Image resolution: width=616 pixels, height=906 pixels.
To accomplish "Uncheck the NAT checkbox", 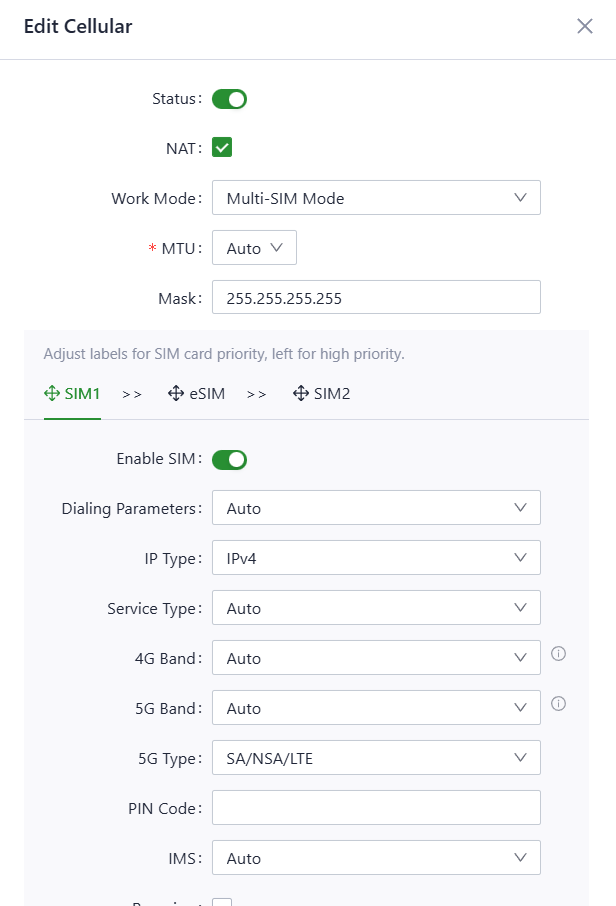I will click(222, 148).
